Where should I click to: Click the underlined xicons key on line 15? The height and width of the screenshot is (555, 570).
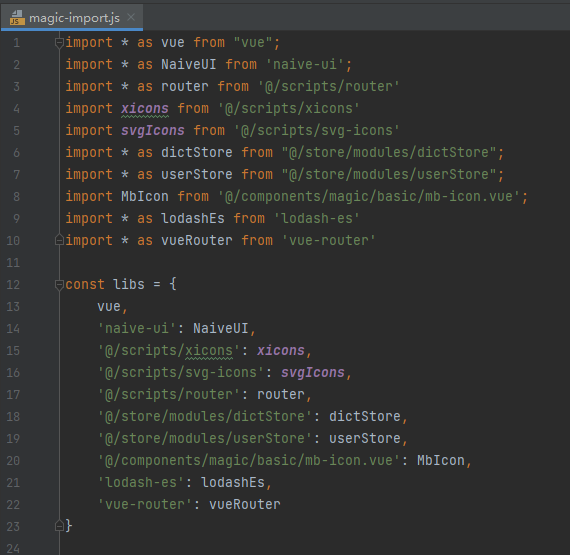[x=209, y=351]
